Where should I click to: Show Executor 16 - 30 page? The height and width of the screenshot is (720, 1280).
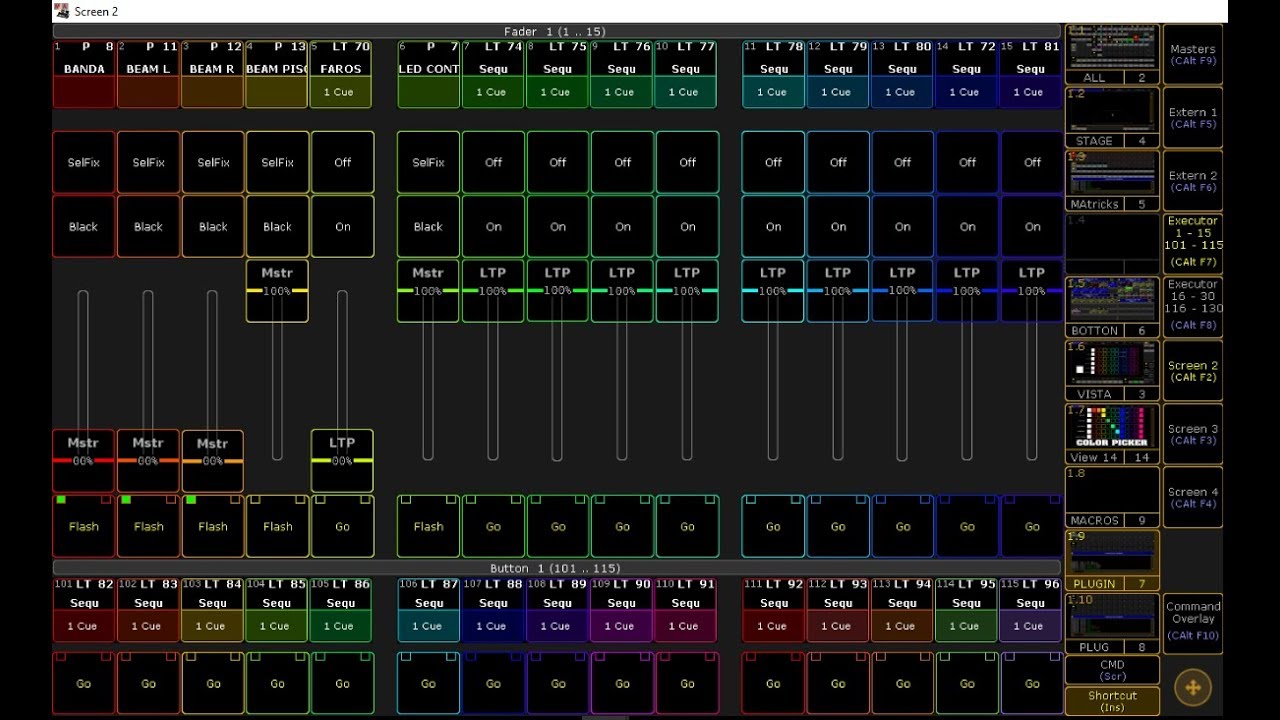point(1193,307)
